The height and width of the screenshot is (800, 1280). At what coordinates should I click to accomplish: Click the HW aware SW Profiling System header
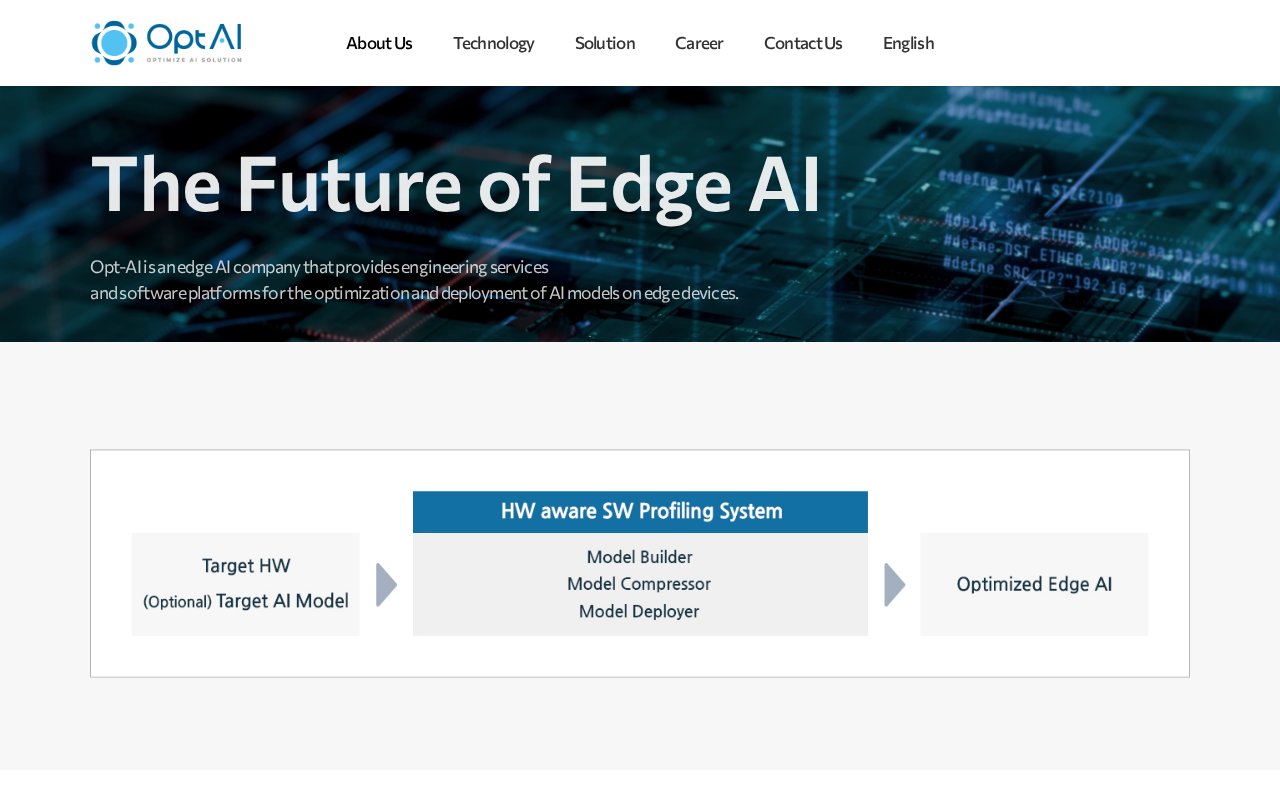tap(640, 512)
